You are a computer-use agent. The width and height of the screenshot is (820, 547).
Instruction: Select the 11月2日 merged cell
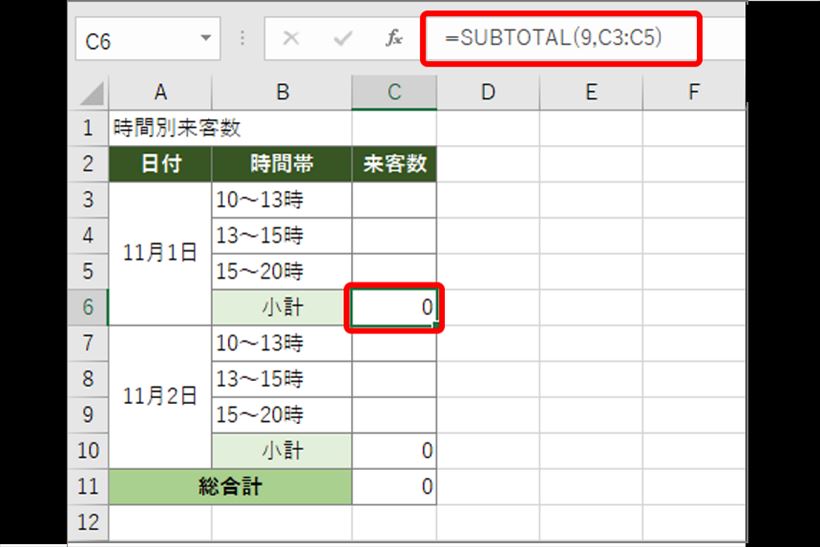tap(161, 397)
